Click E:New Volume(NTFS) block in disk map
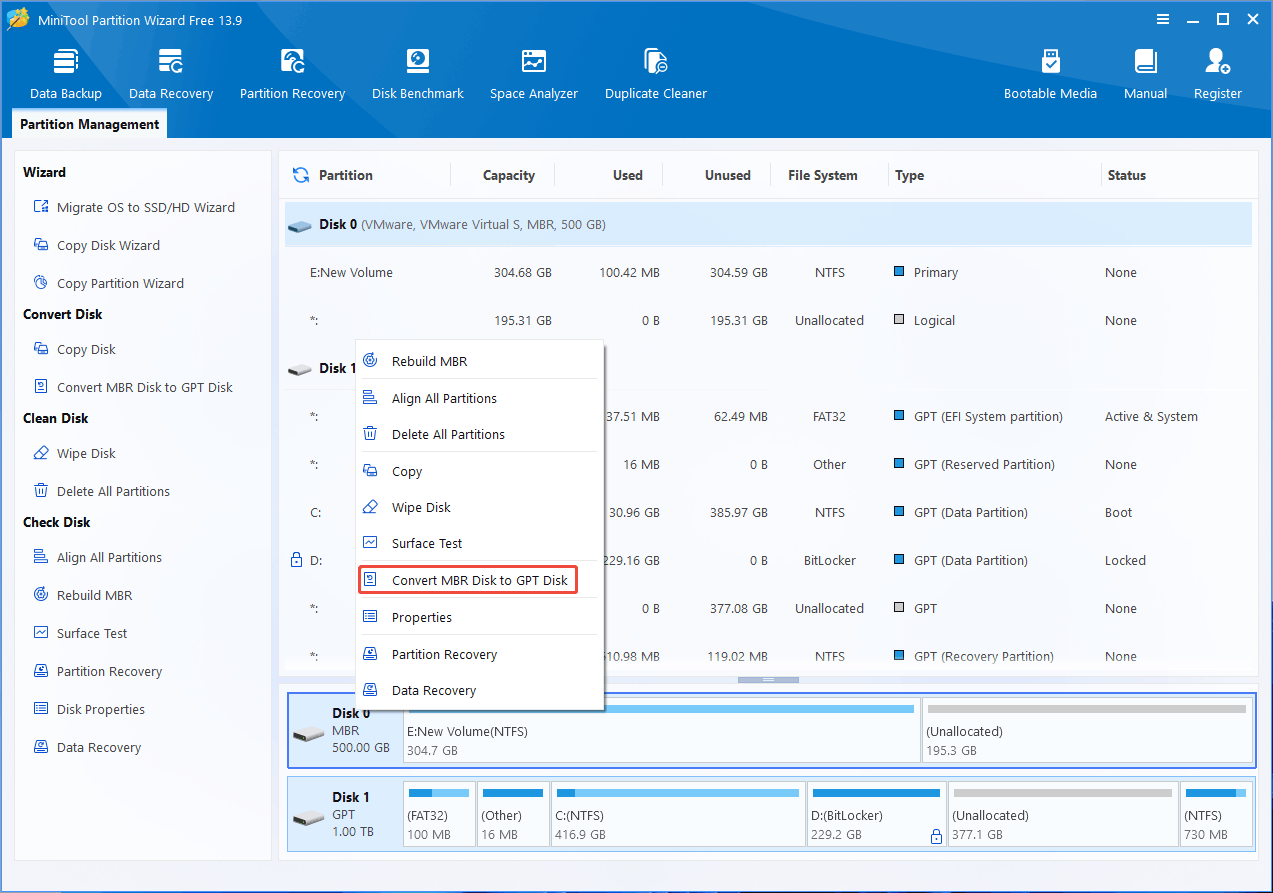 (661, 732)
